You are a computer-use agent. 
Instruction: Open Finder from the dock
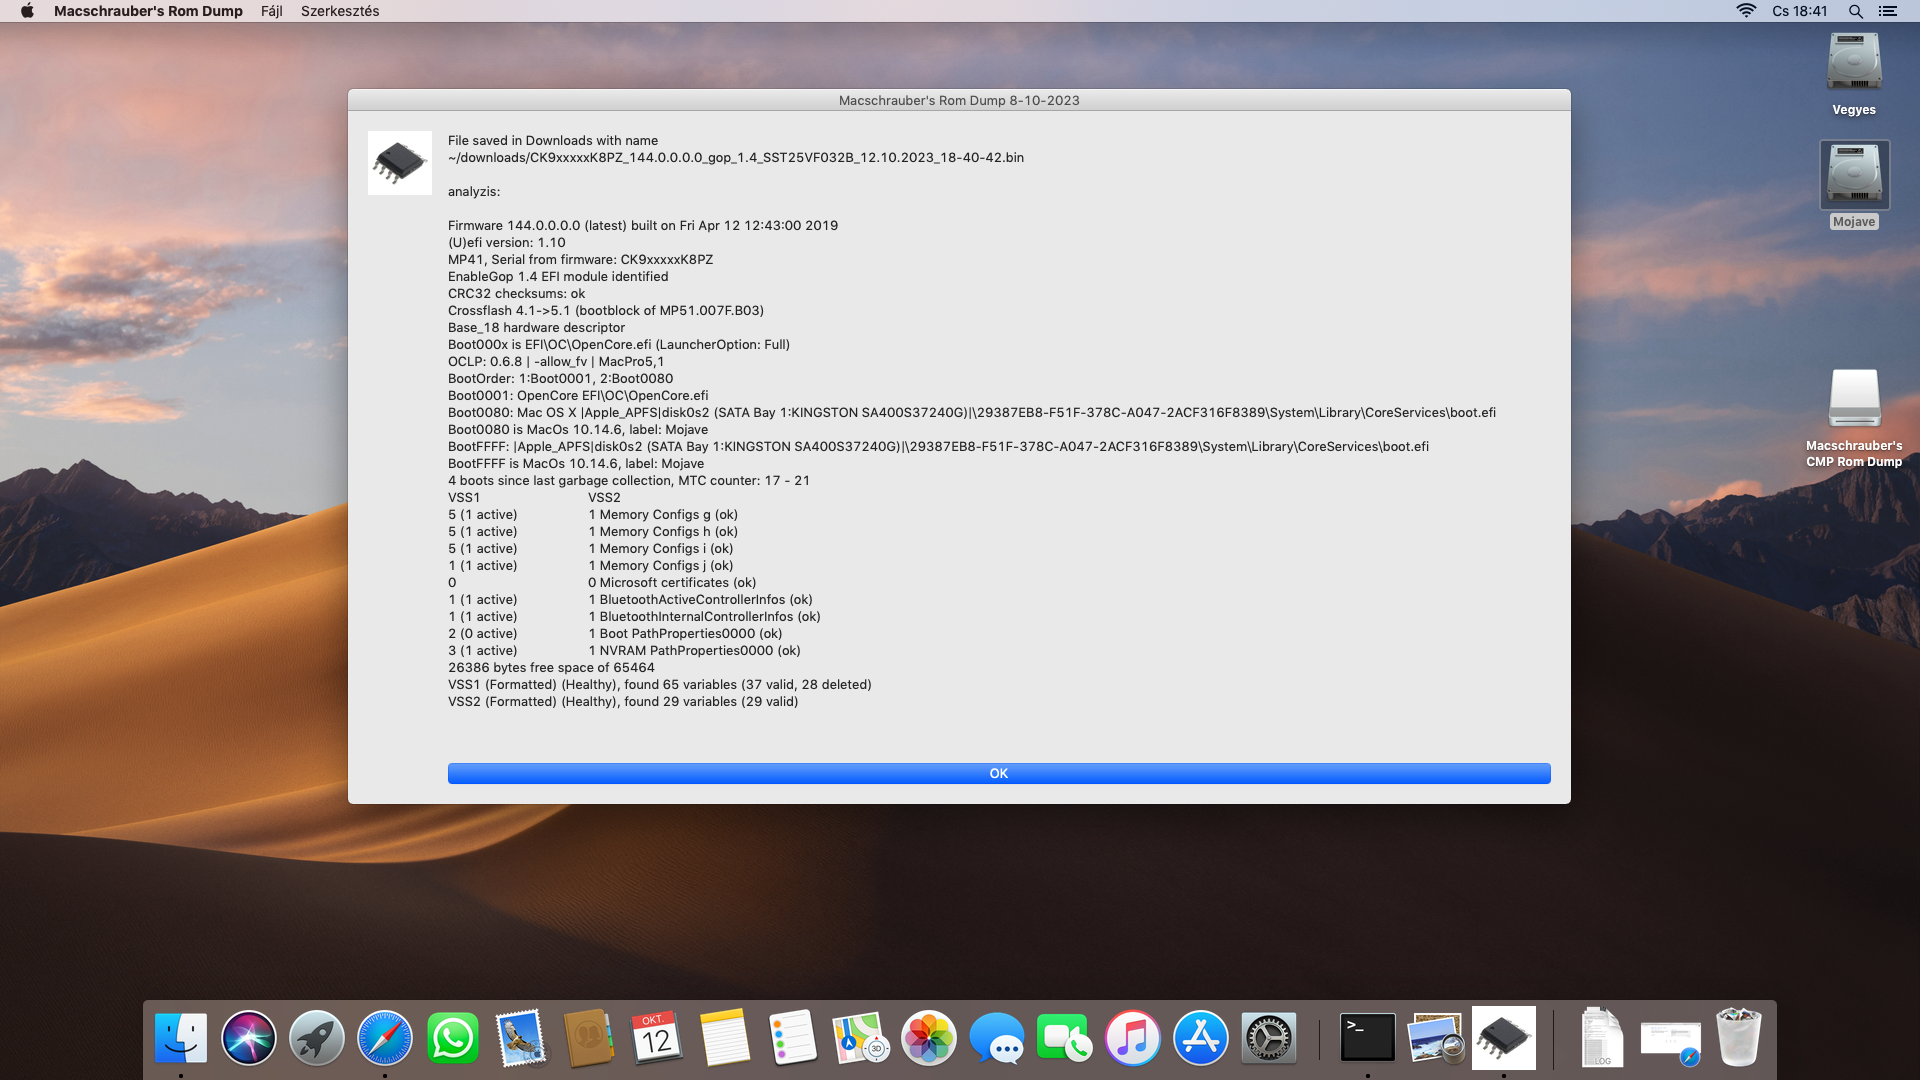coord(181,1038)
